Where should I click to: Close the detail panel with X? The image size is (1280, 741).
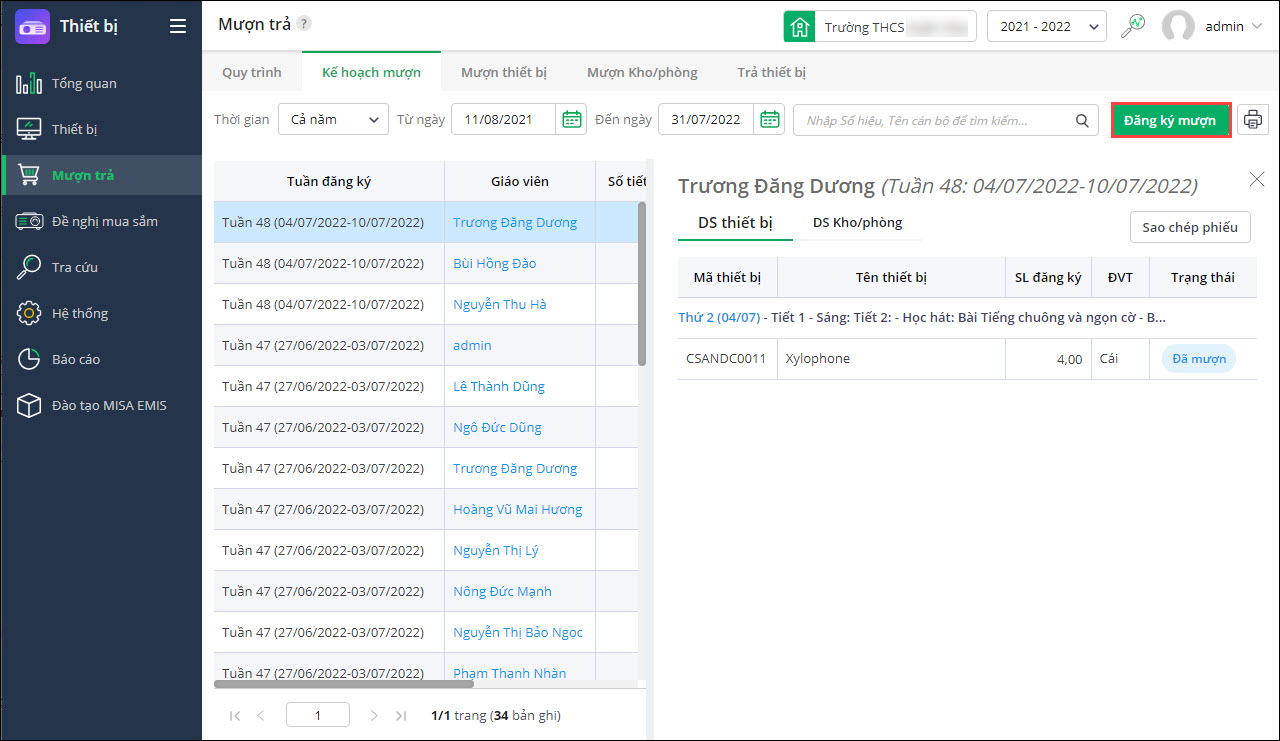pyautogui.click(x=1257, y=179)
